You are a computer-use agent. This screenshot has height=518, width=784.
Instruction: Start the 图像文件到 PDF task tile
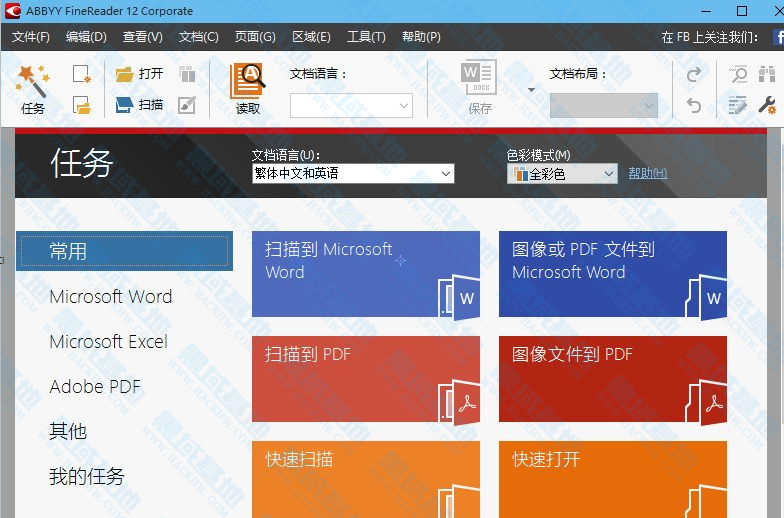click(x=613, y=379)
